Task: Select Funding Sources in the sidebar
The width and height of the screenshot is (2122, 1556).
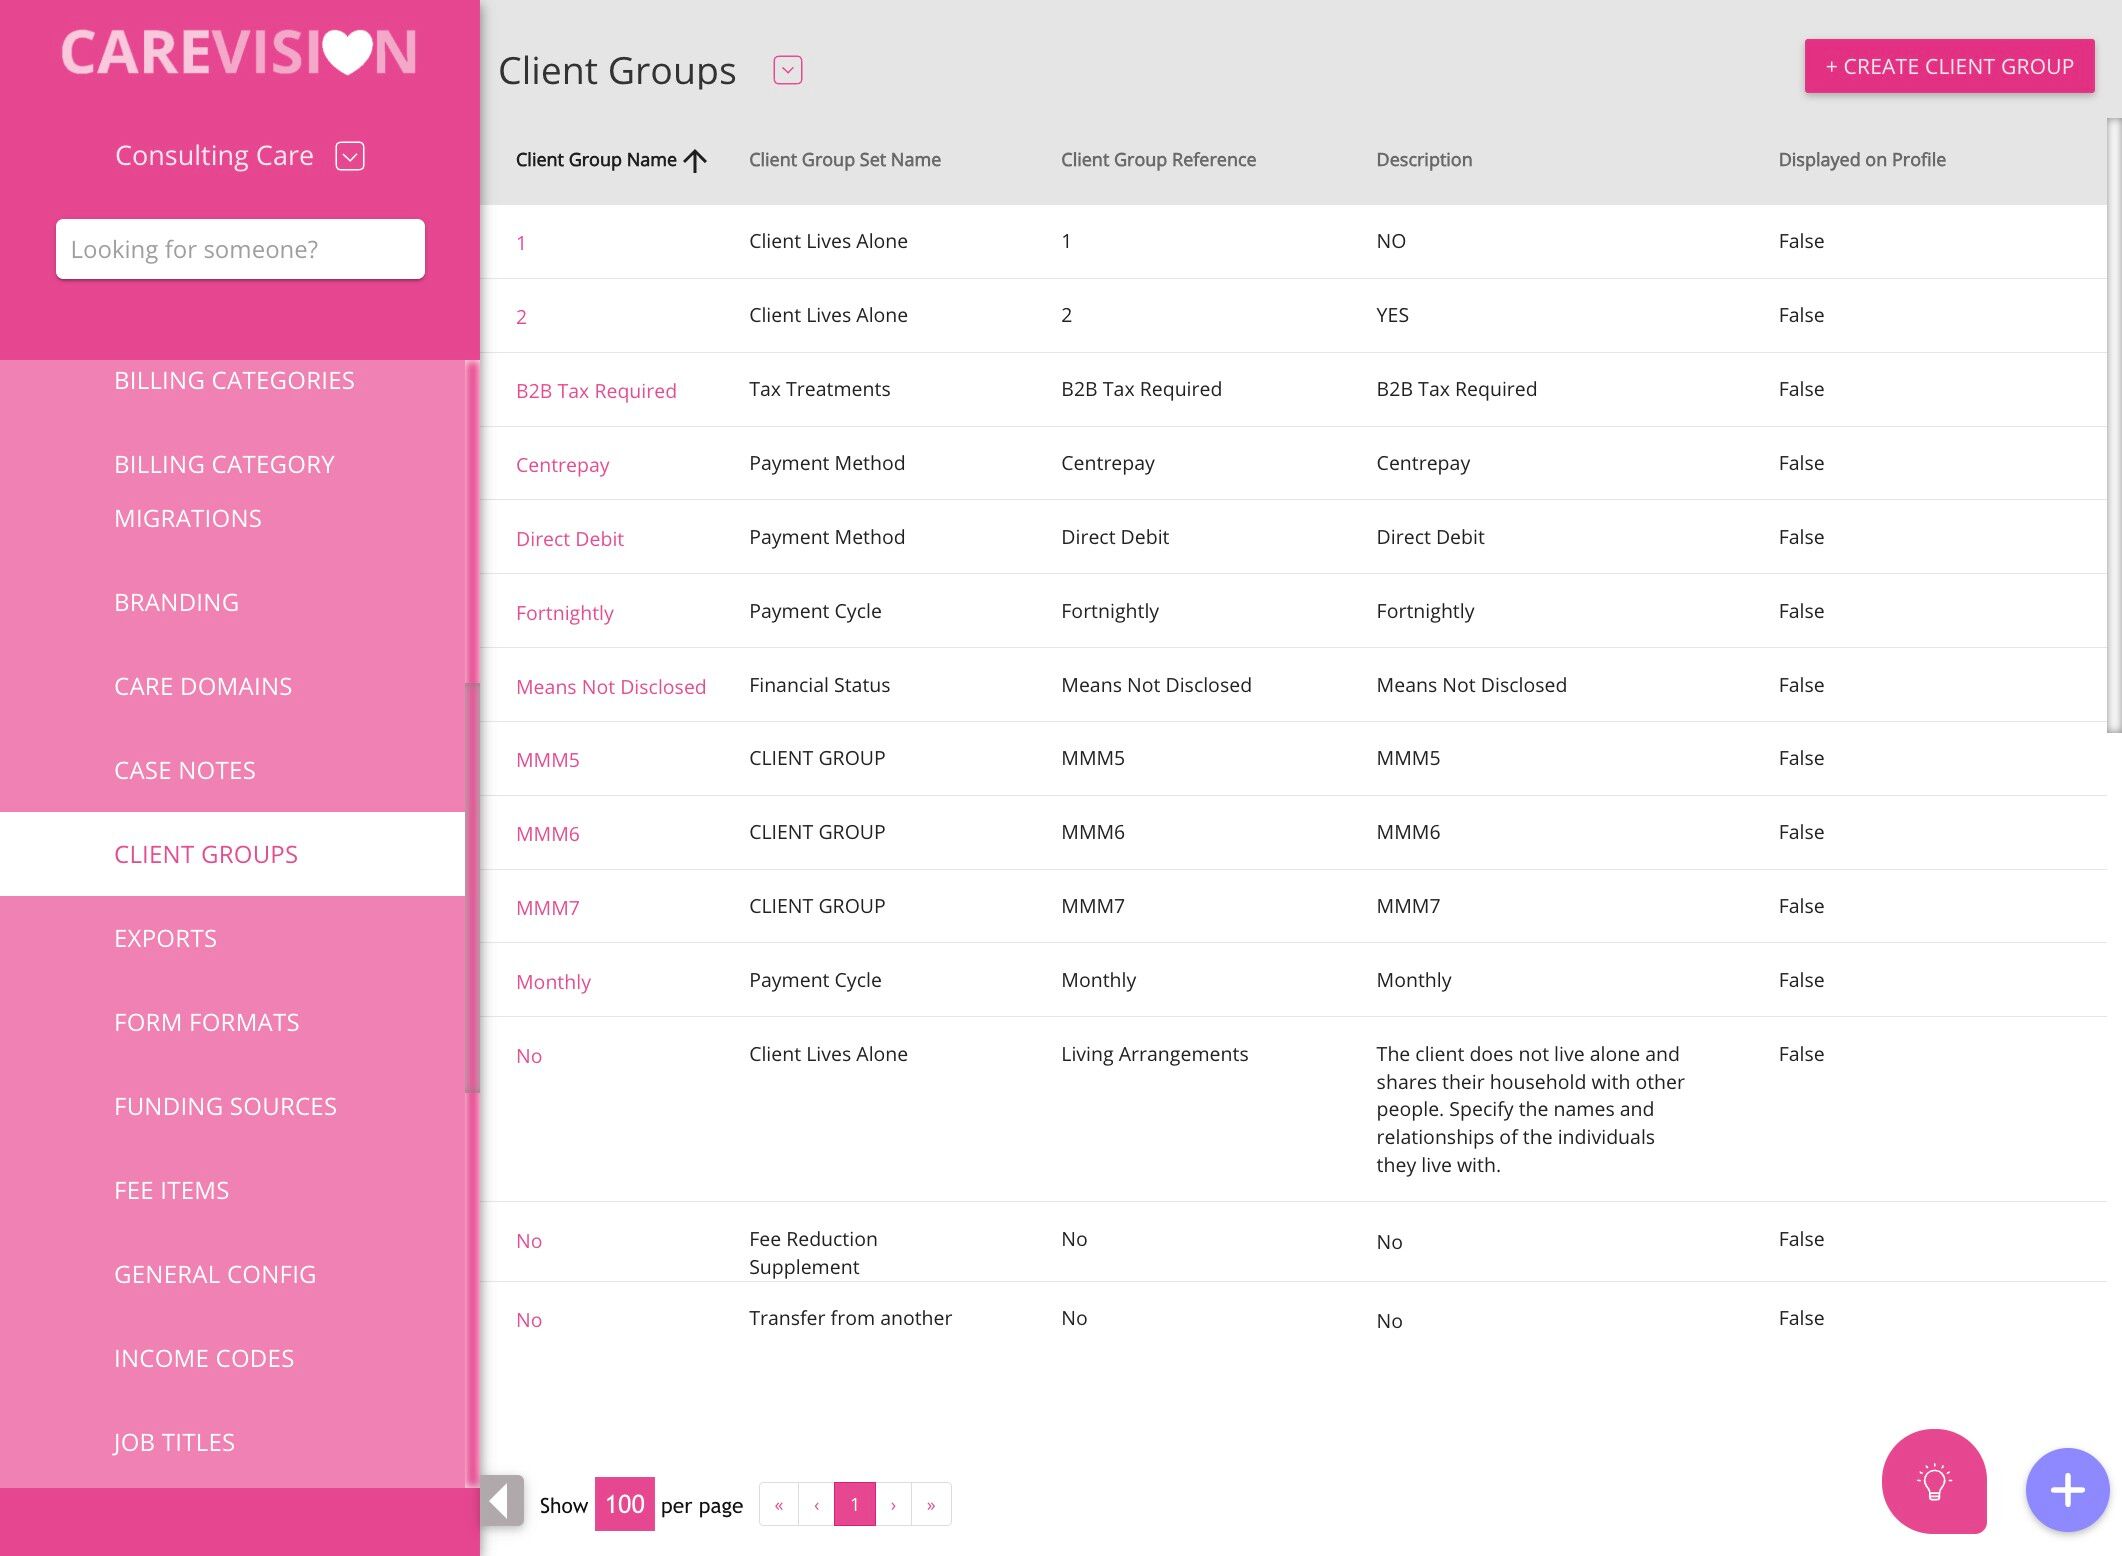Action: pyautogui.click(x=225, y=1106)
